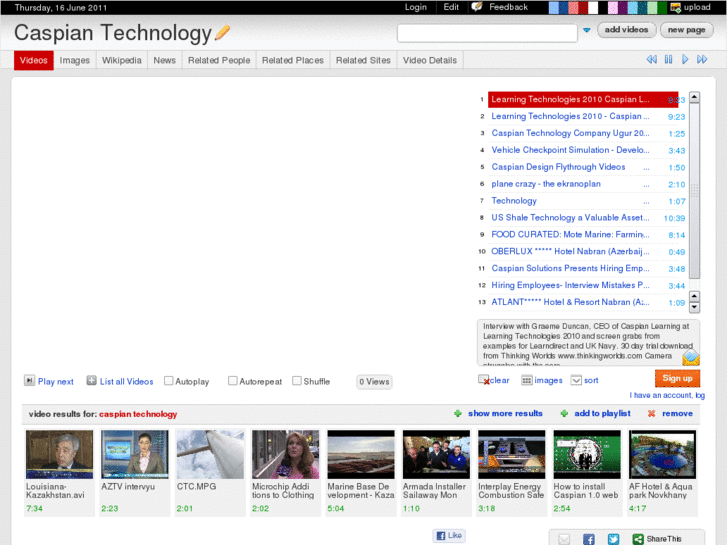The height and width of the screenshot is (545, 727).
Task: Open the AF Hotel & Aqua park thumbnail
Action: [x=662, y=454]
